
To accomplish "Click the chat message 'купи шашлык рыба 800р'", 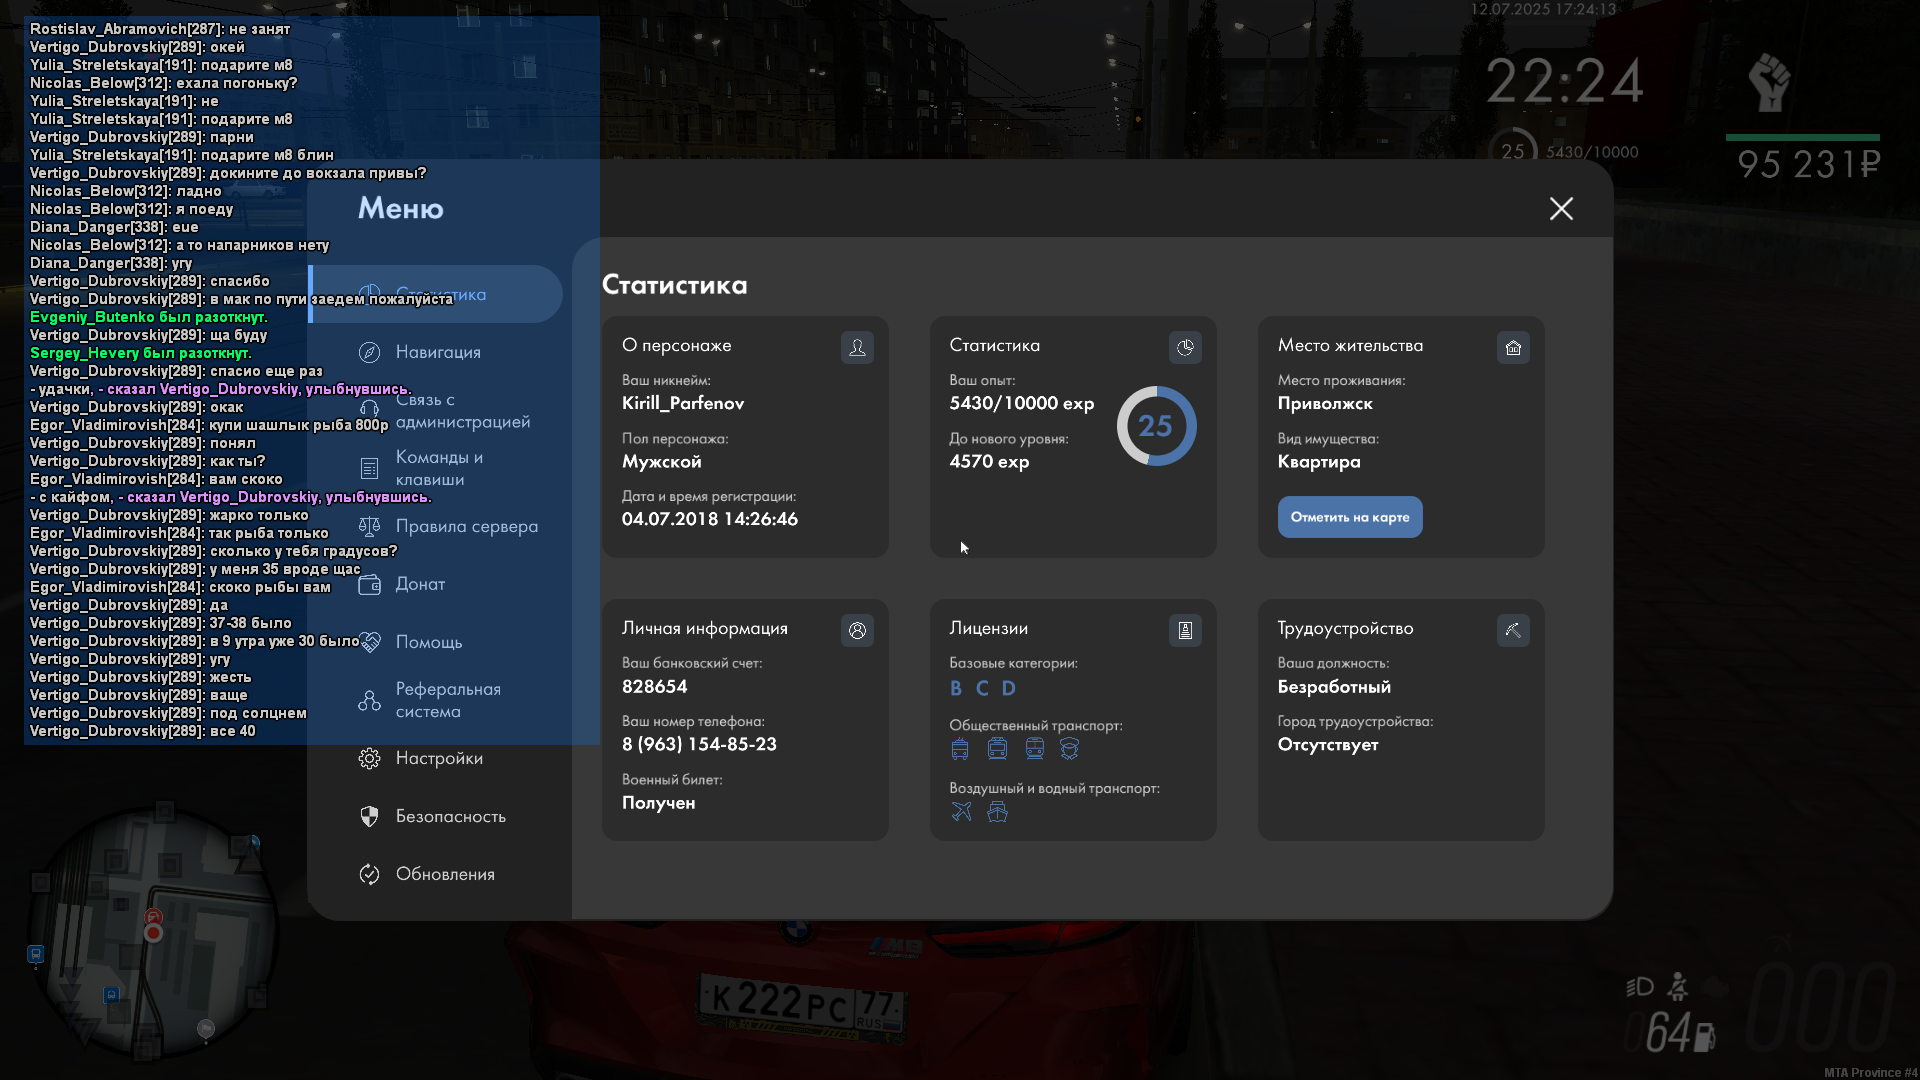I will click(x=299, y=425).
